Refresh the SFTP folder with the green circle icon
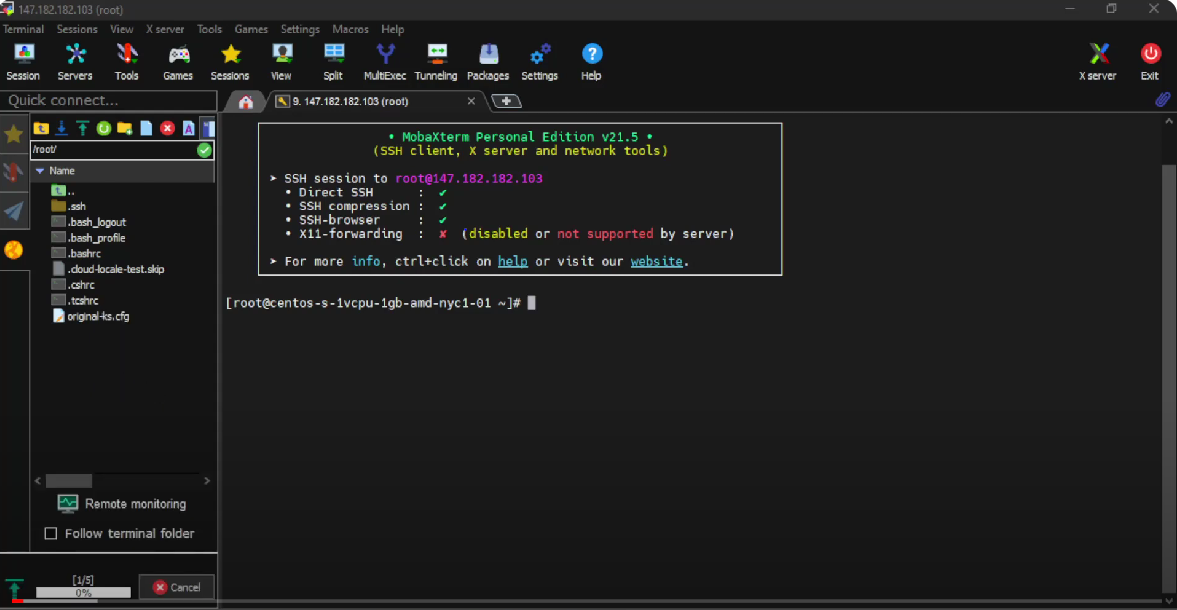 (x=104, y=128)
